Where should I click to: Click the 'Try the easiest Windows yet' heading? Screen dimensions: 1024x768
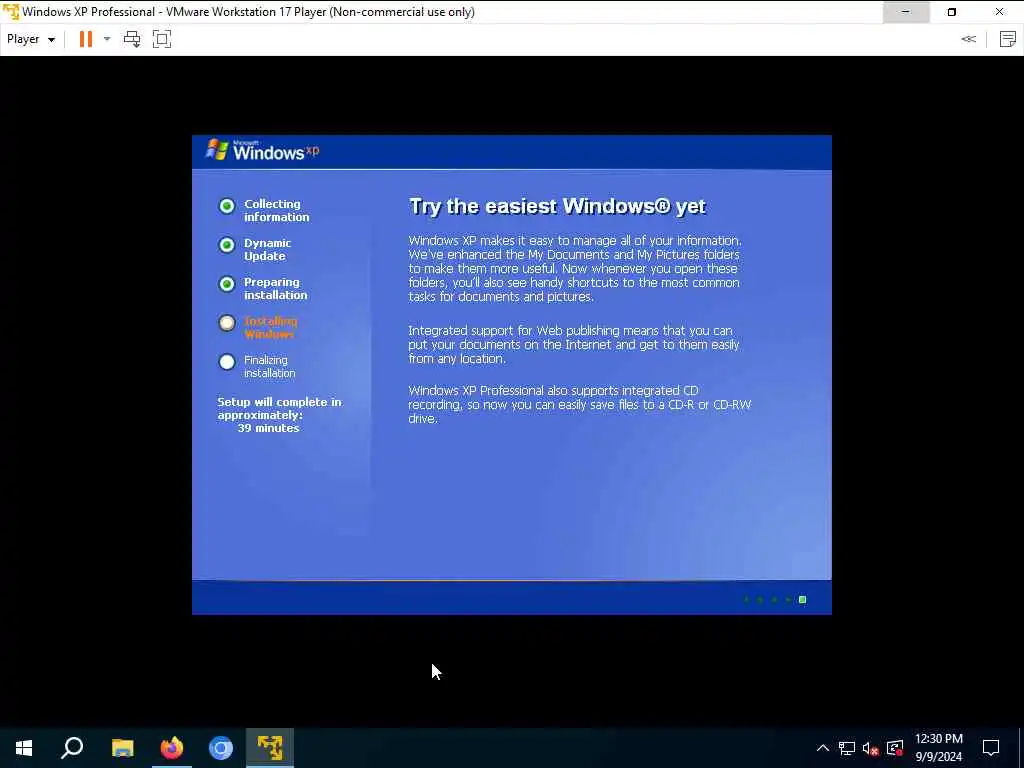[557, 206]
